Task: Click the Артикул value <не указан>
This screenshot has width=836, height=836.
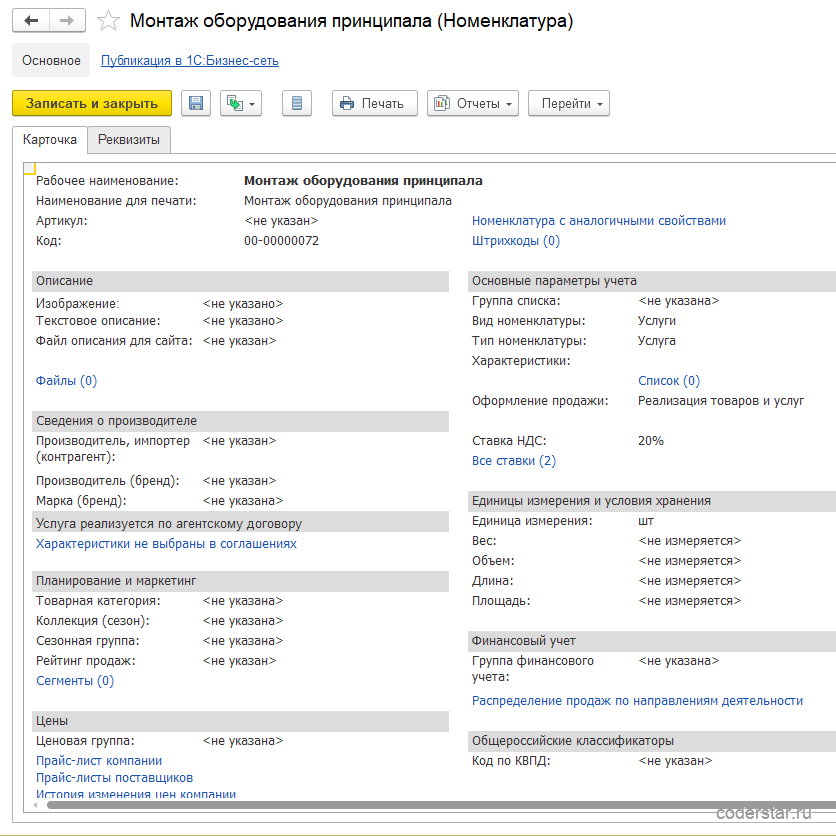Action: point(281,221)
